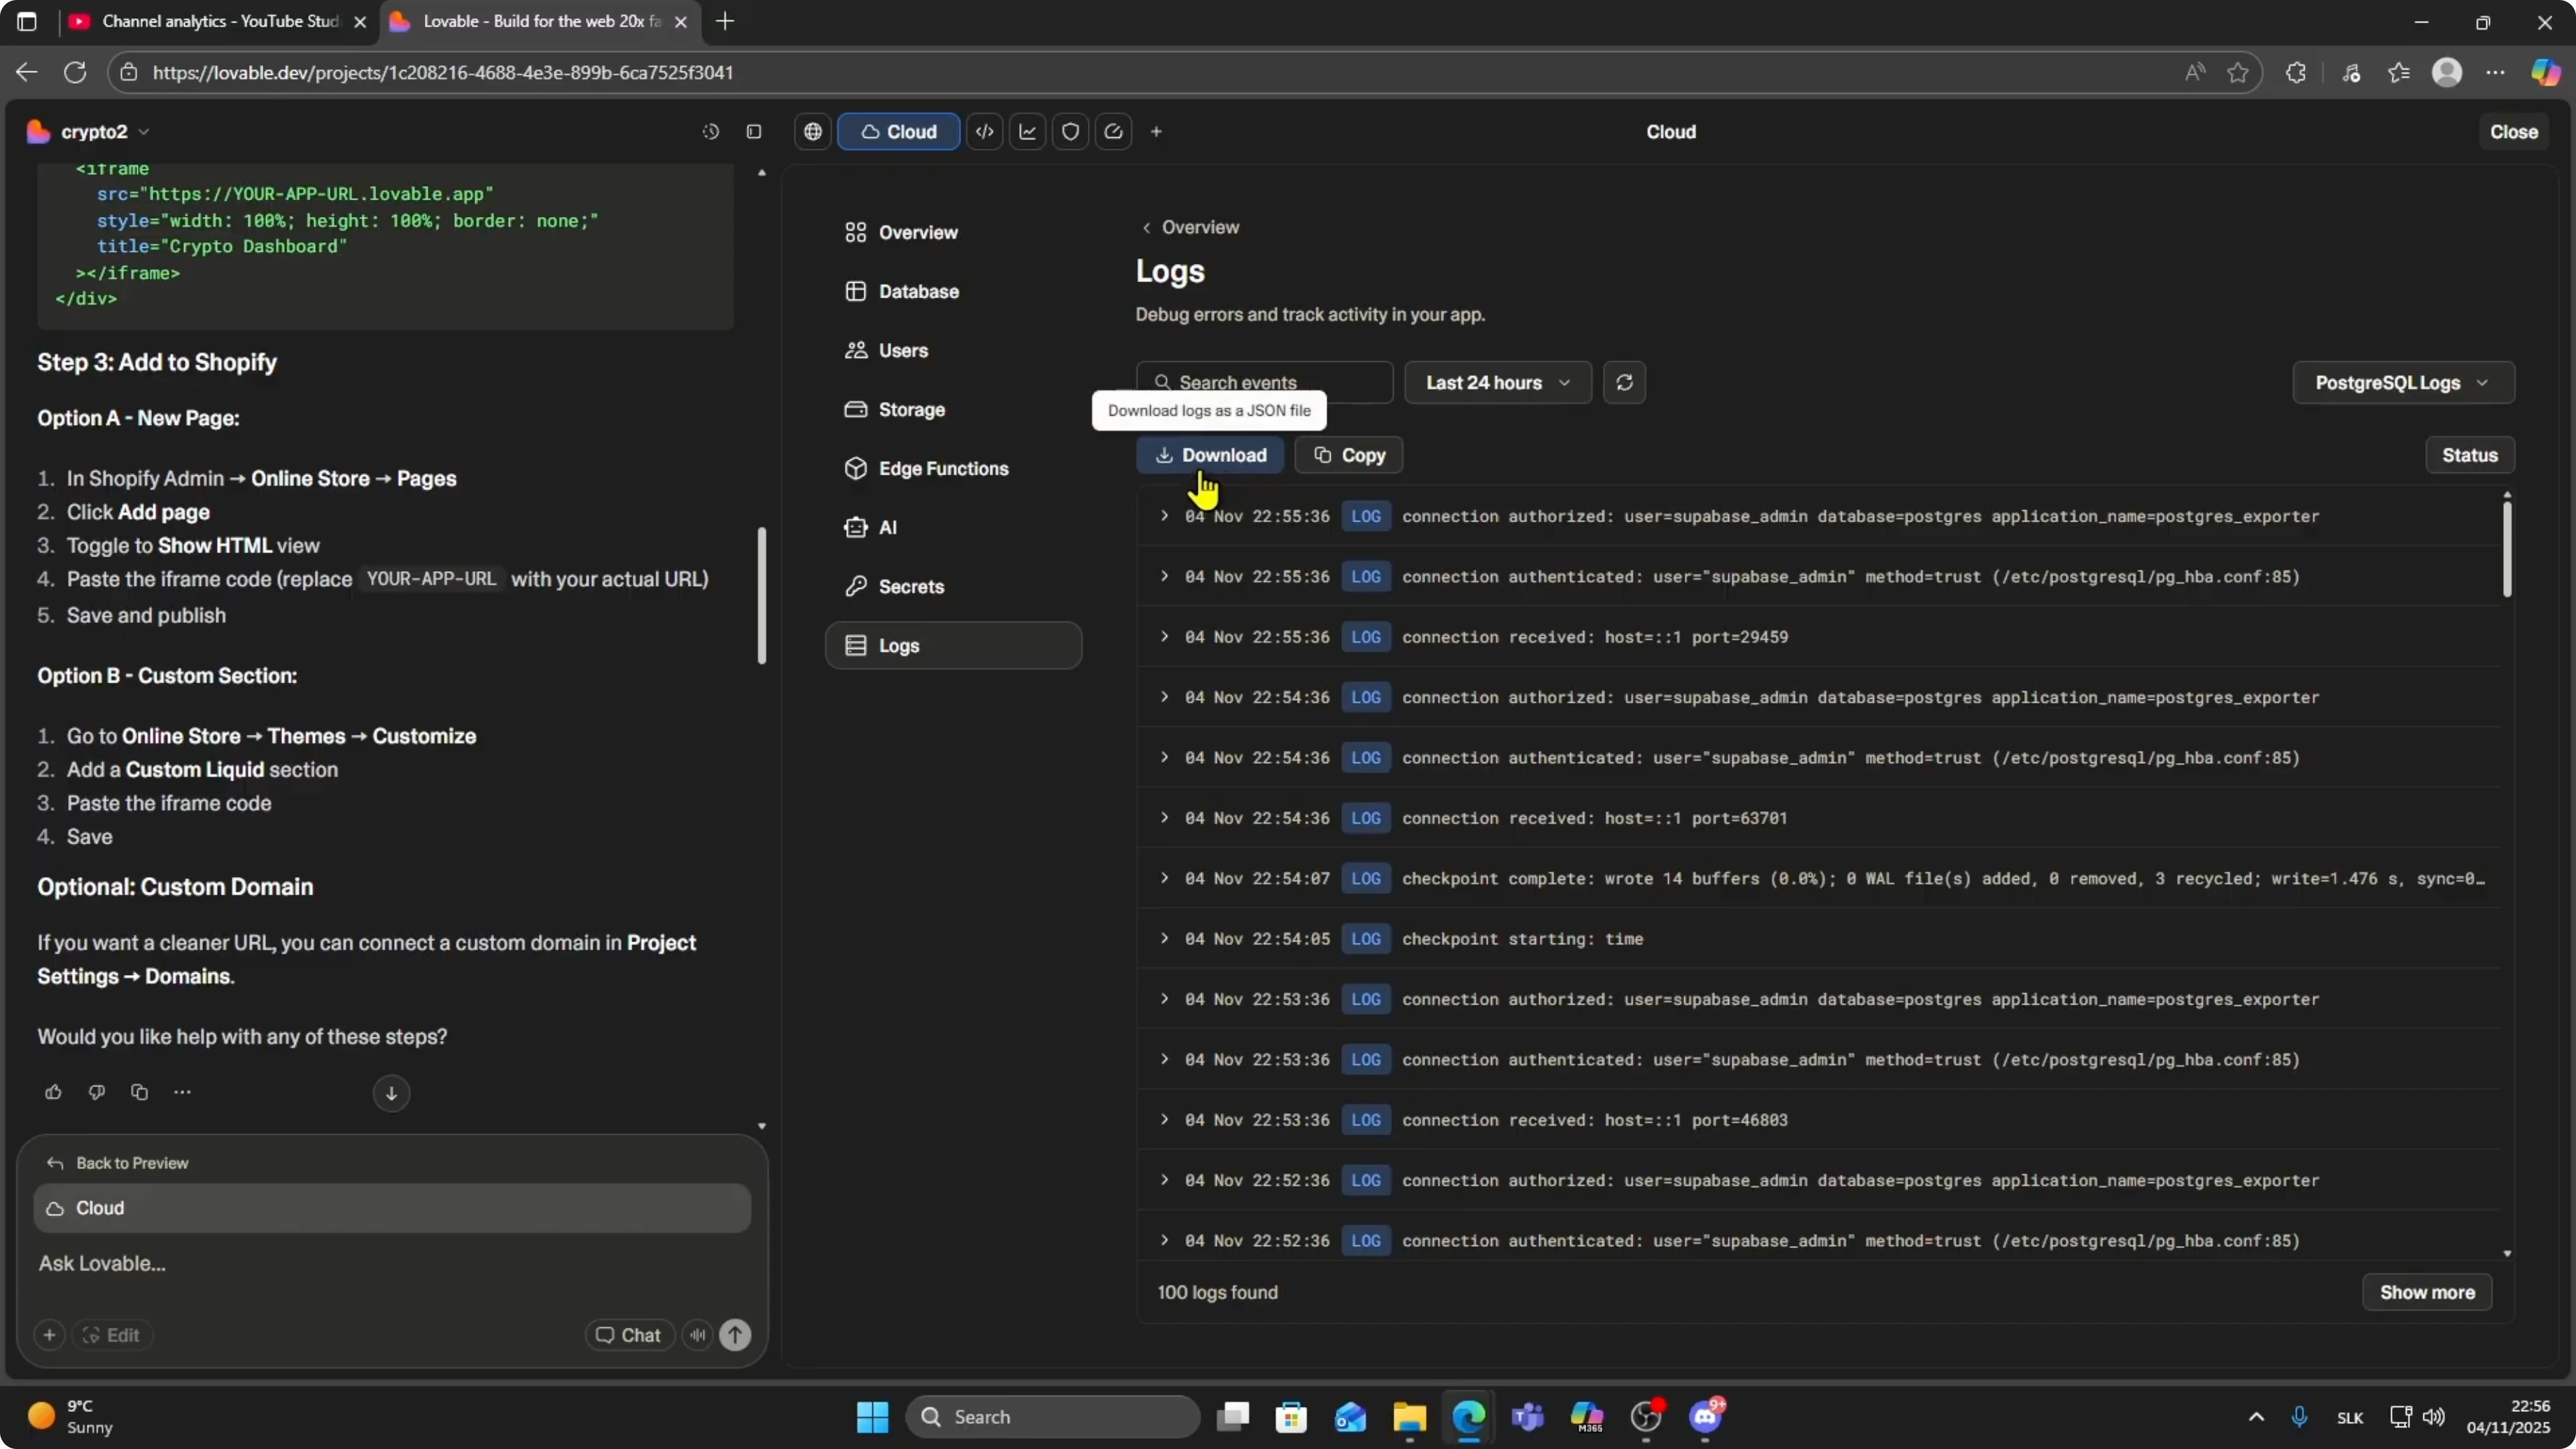This screenshot has height=1449, width=2576.
Task: Open Copilot in Edge toolbar
Action: coord(2545,72)
